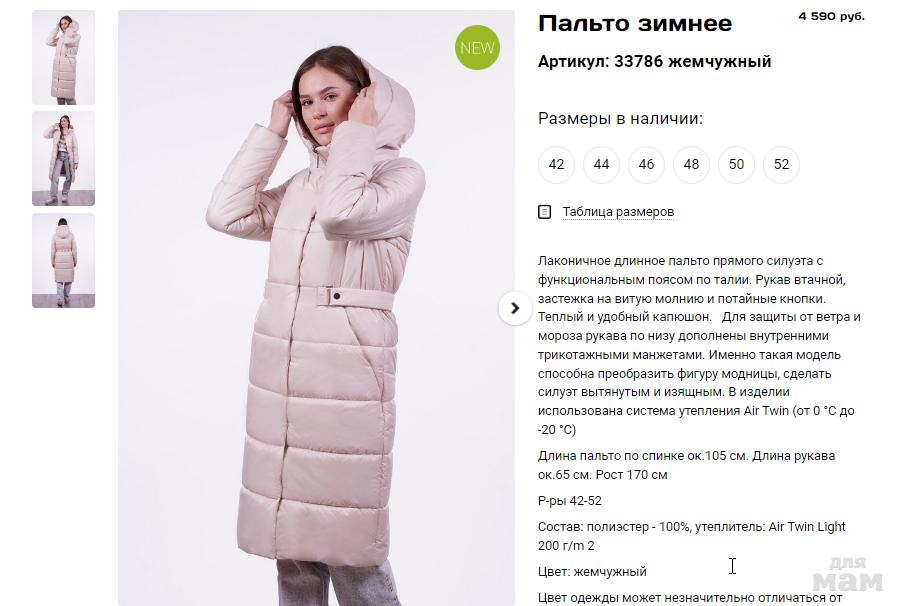Click the 4 590 руб. price

pyautogui.click(x=831, y=17)
